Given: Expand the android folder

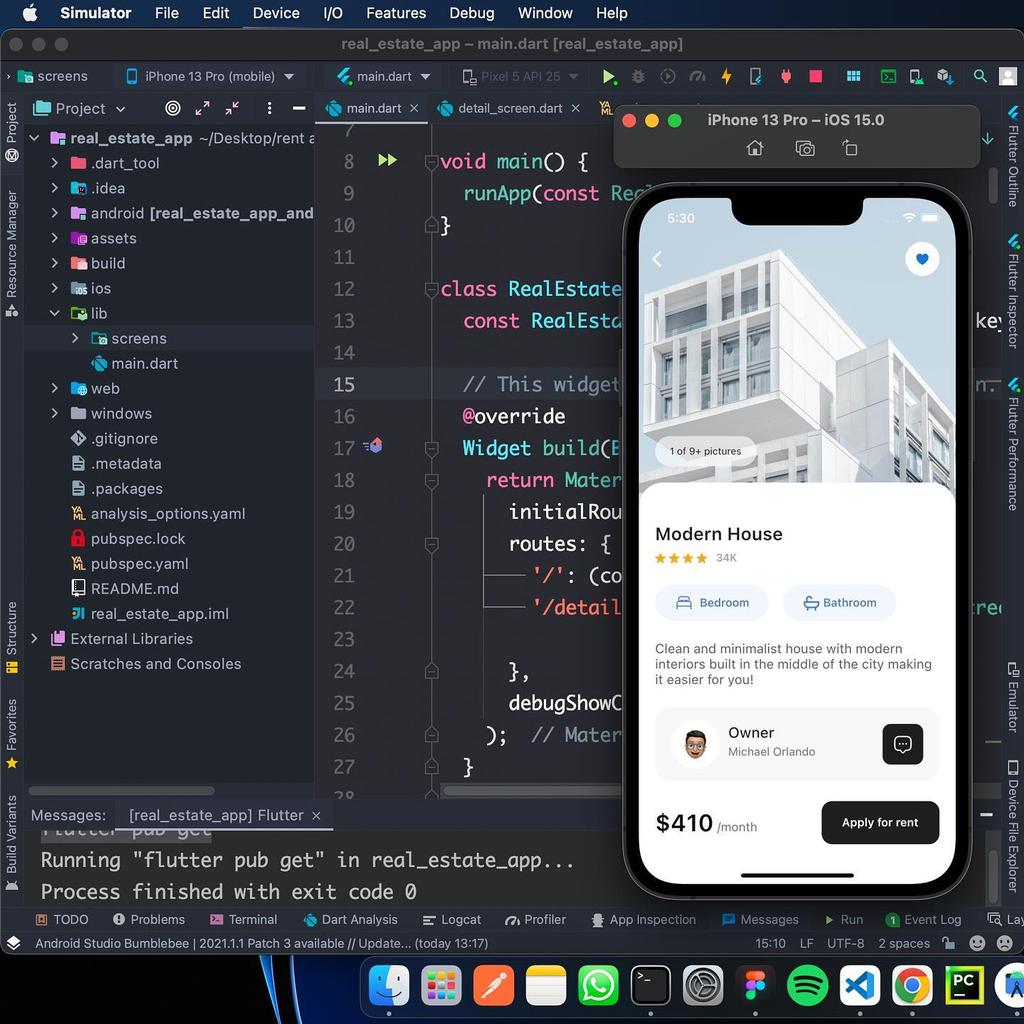Looking at the screenshot, I should (x=55, y=213).
